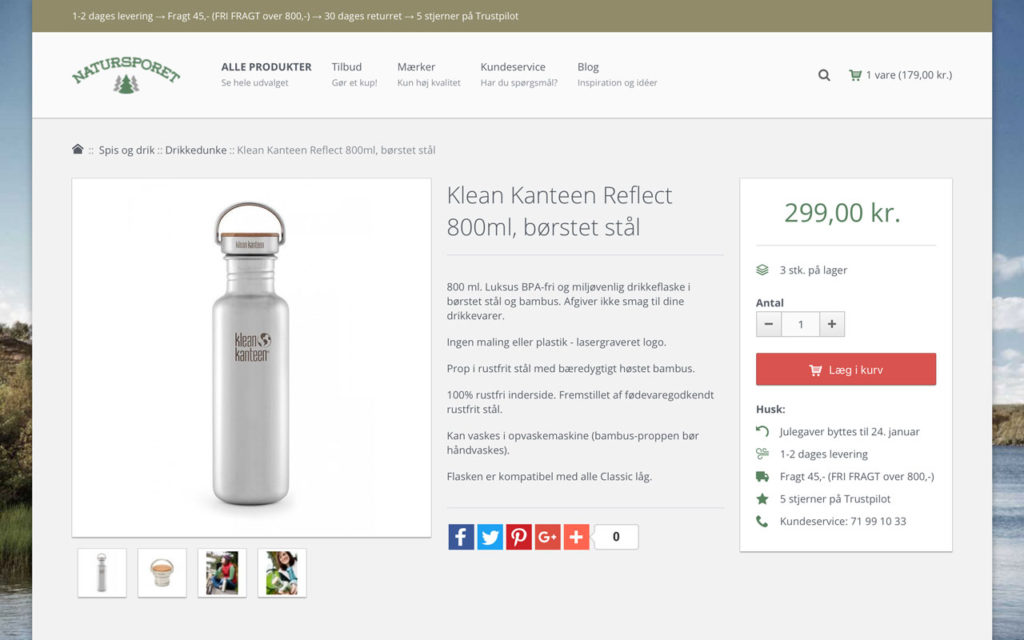The width and height of the screenshot is (1024, 640).
Task: Share product on Facebook
Action: click(x=461, y=537)
